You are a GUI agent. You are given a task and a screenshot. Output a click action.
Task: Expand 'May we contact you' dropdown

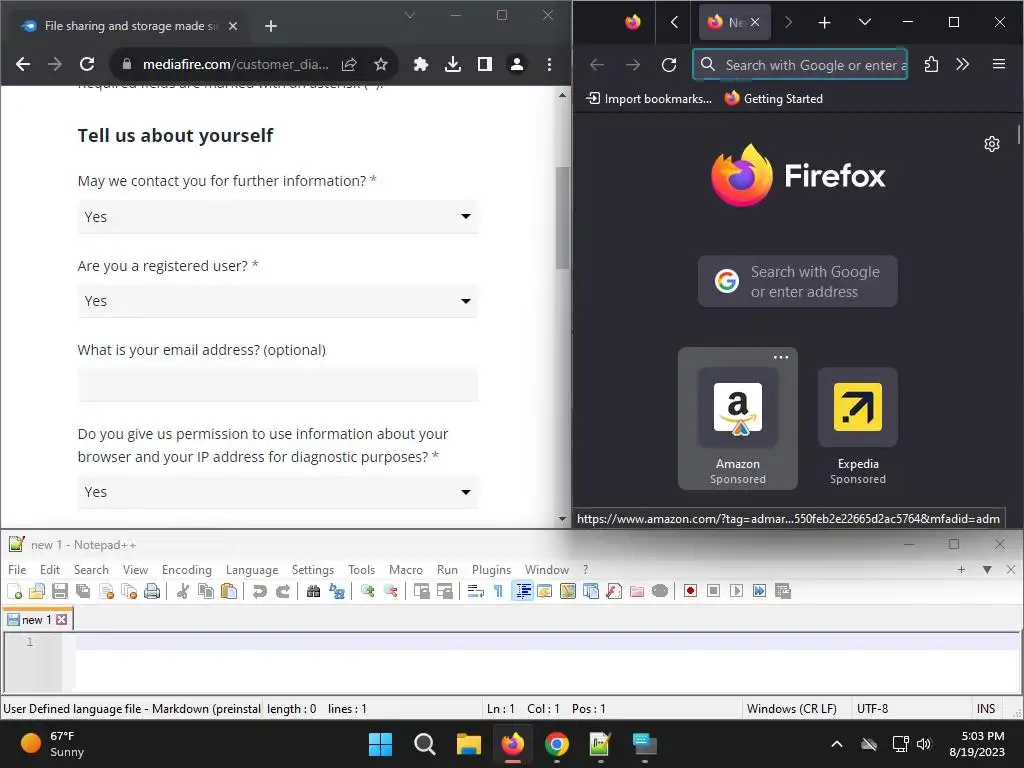(x=278, y=216)
